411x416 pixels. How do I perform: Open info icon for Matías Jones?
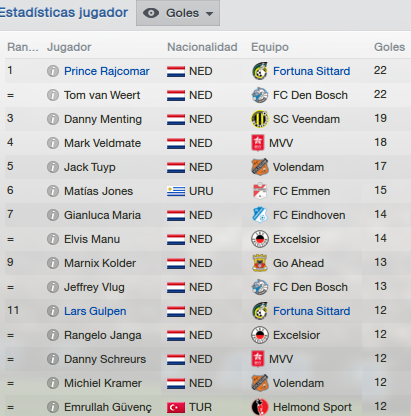pyautogui.click(x=53, y=191)
